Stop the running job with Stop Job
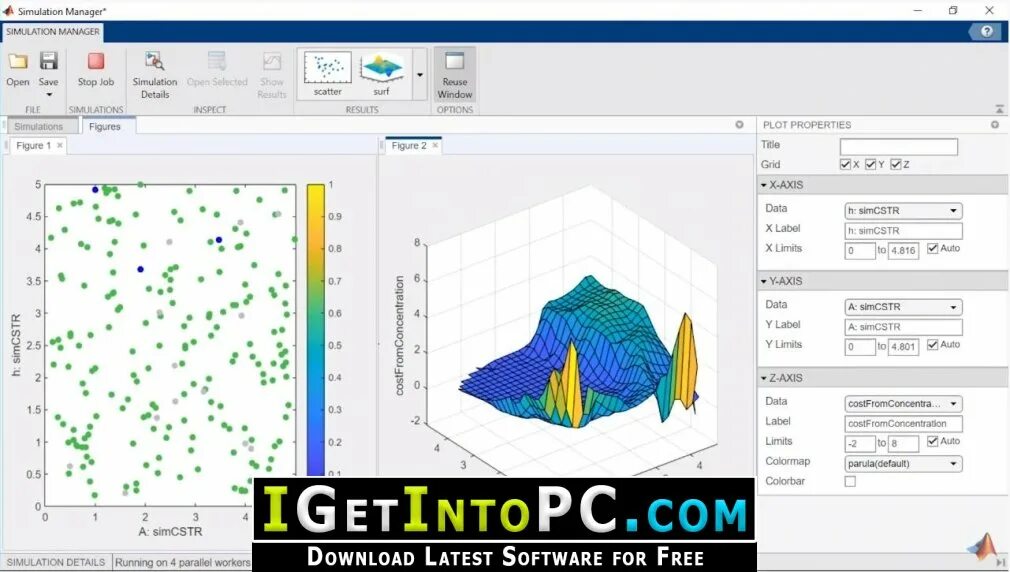1010x572 pixels. point(96,70)
